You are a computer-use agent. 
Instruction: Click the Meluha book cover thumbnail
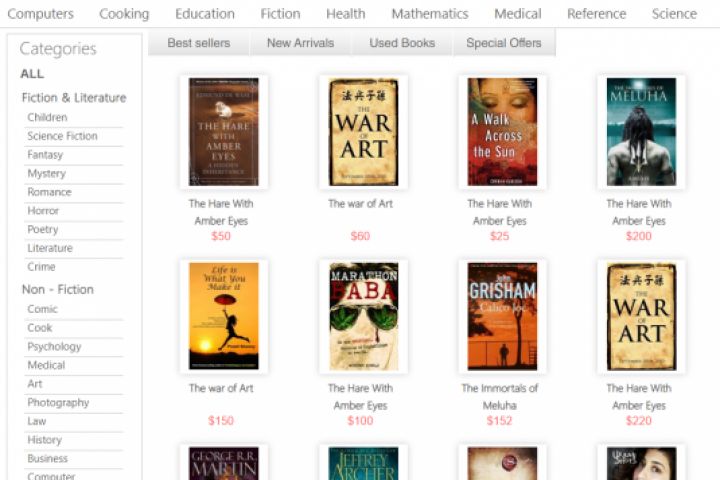click(641, 132)
